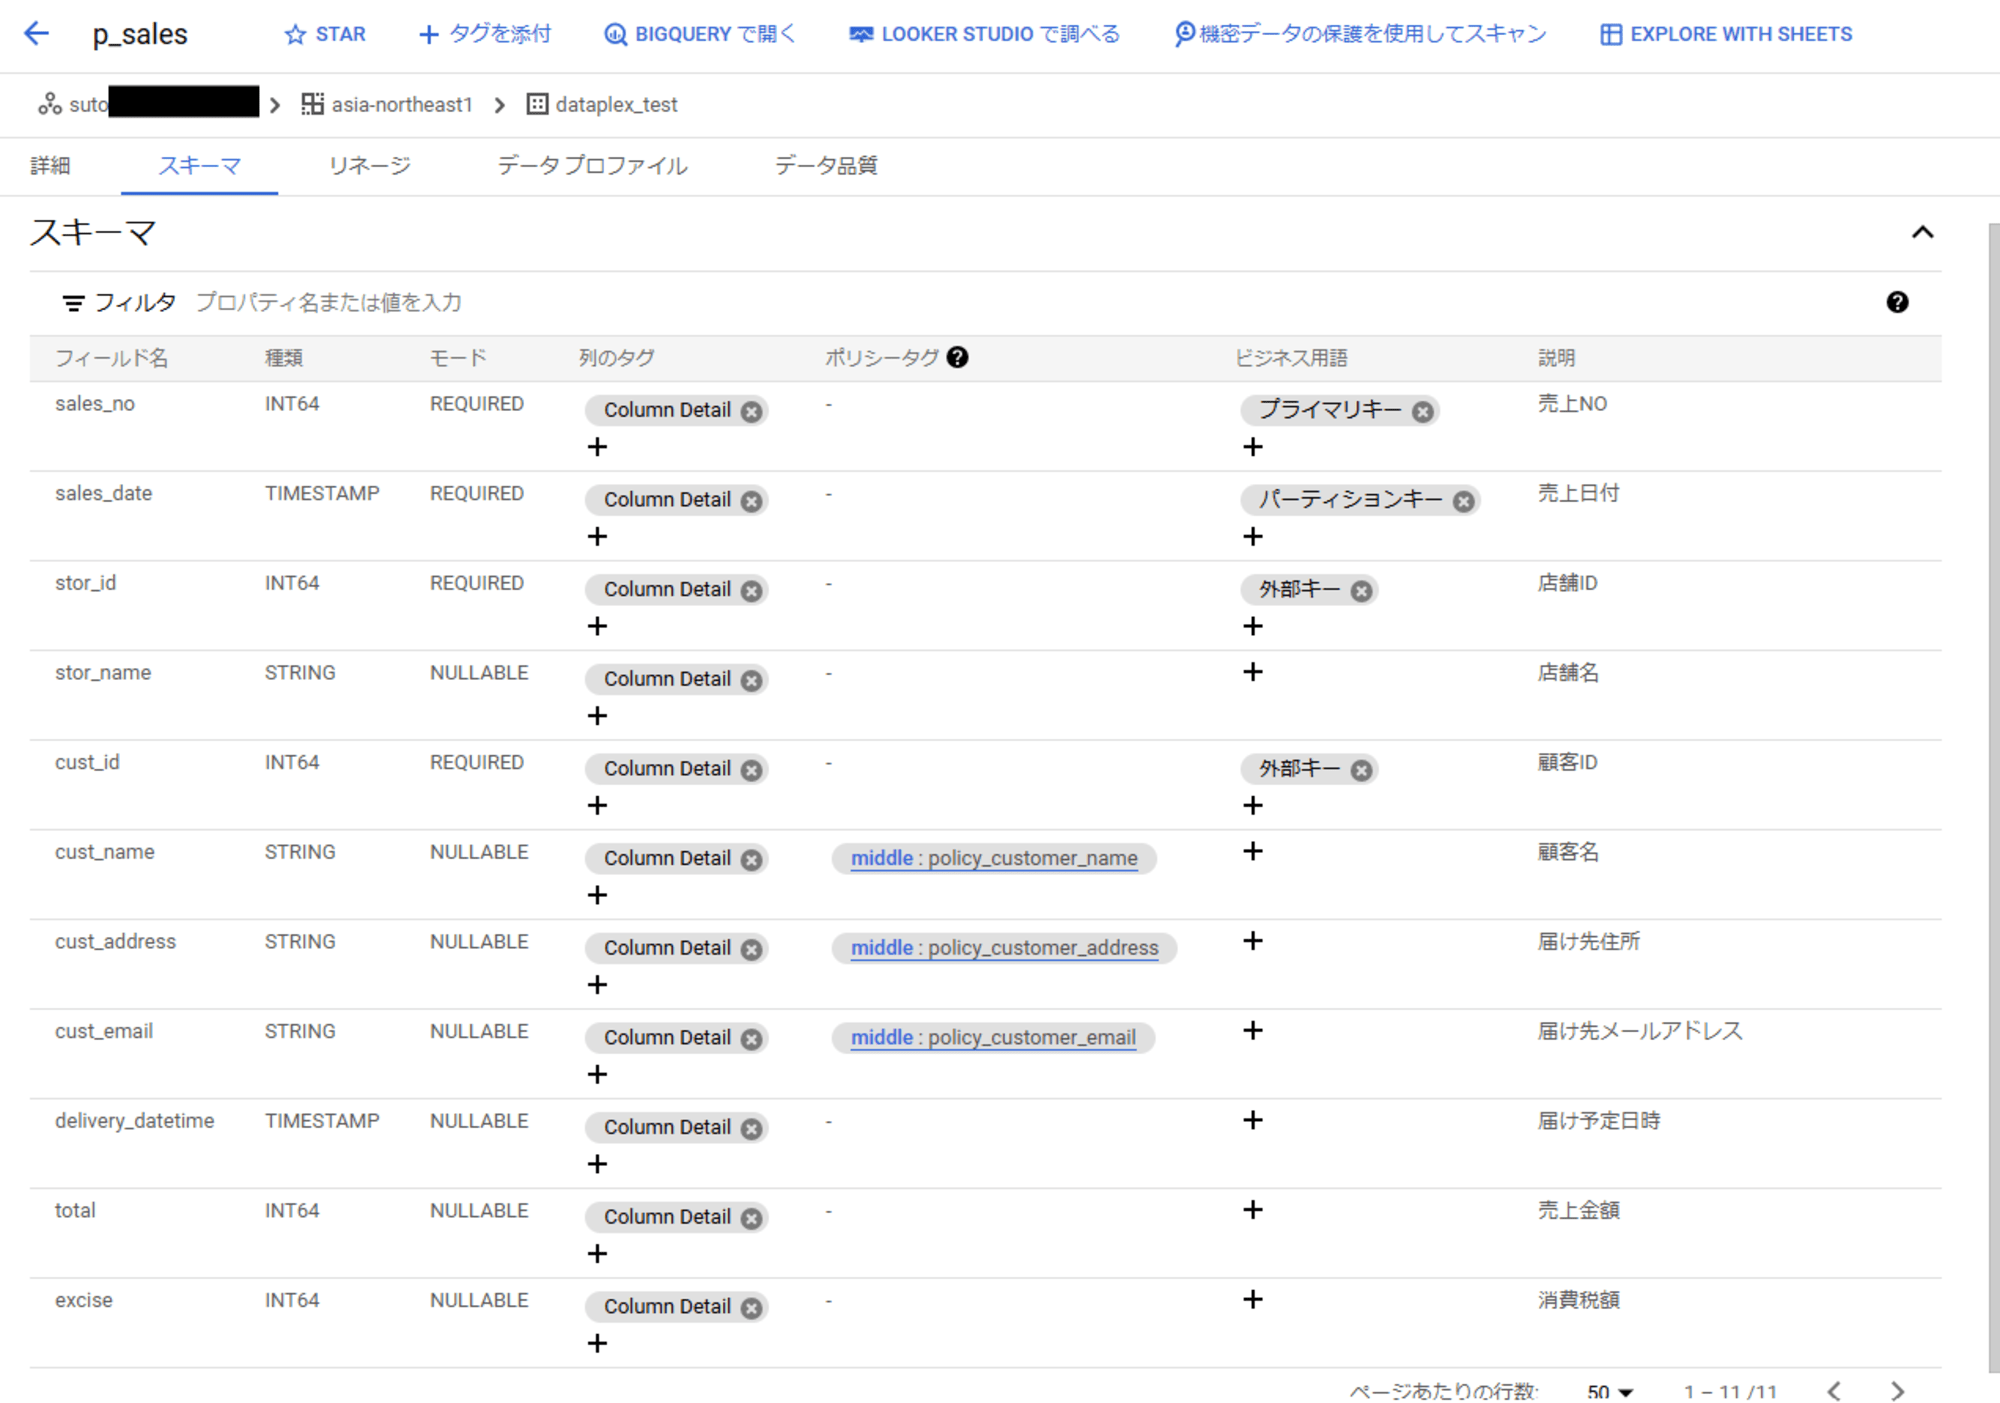Add business term to excise
This screenshot has height=1403, width=2000.
1252,1299
